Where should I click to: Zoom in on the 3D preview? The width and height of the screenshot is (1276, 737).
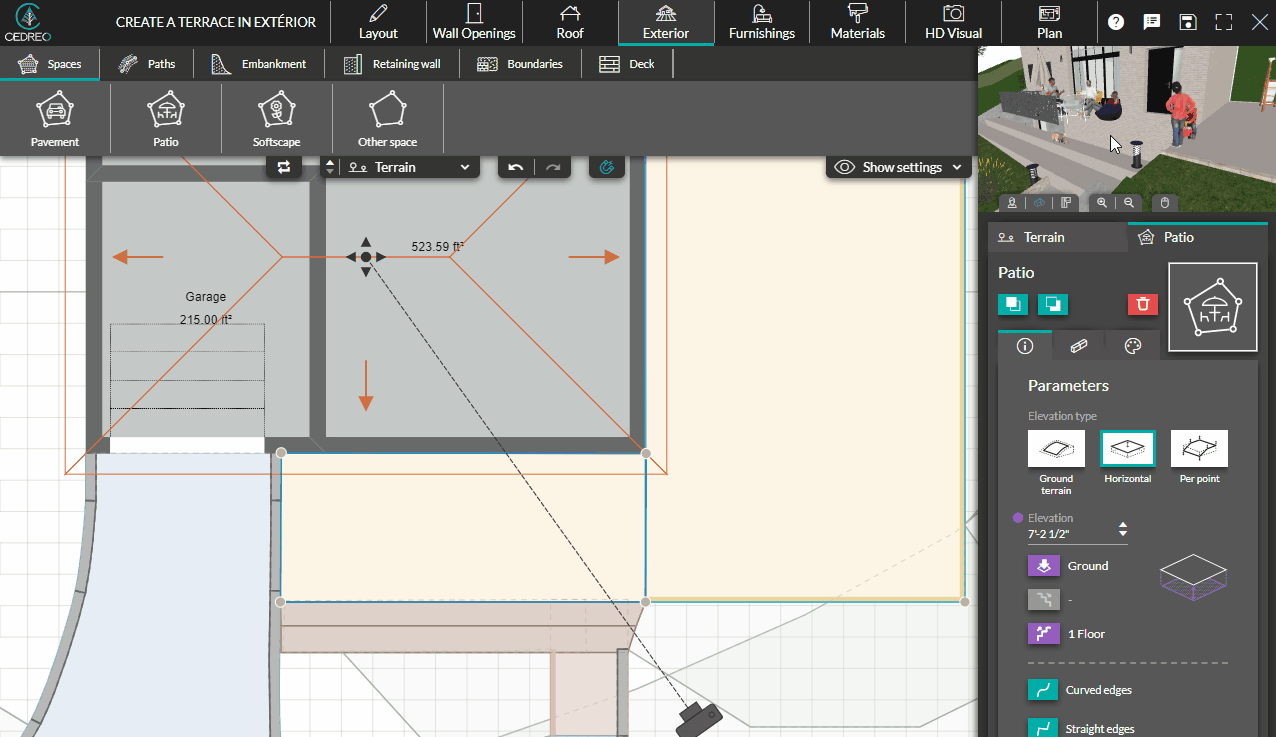click(x=1102, y=203)
